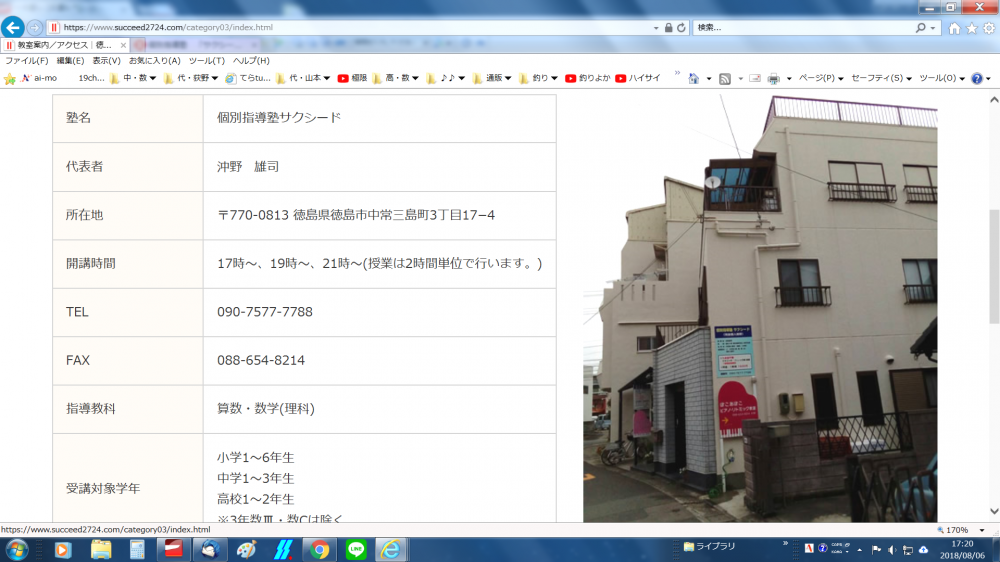Expand the 代・山本 bookmark folder
The height and width of the screenshot is (562, 1000).
click(303, 78)
